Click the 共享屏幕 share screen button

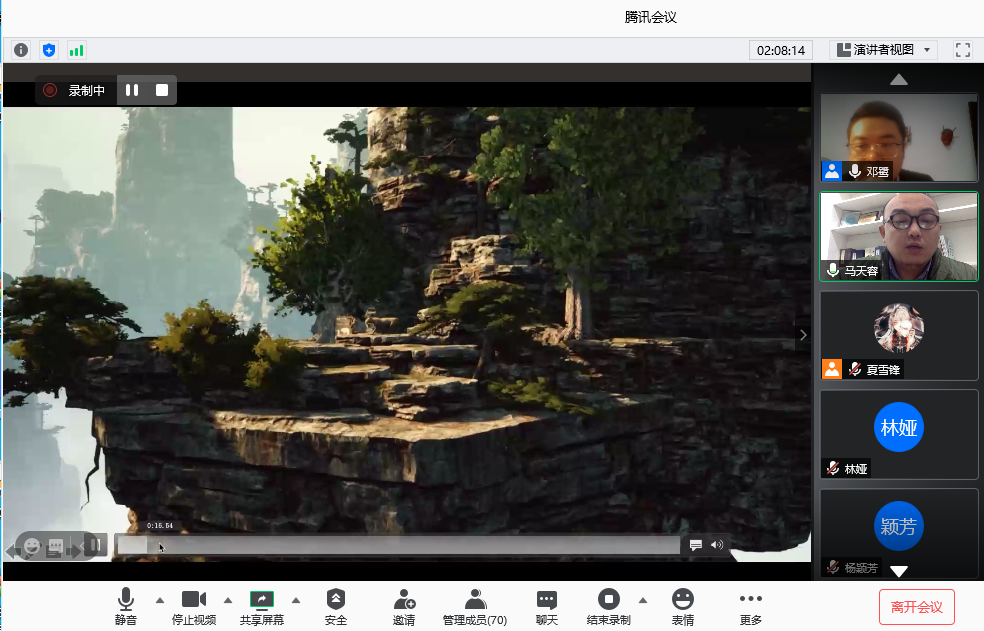click(x=262, y=607)
